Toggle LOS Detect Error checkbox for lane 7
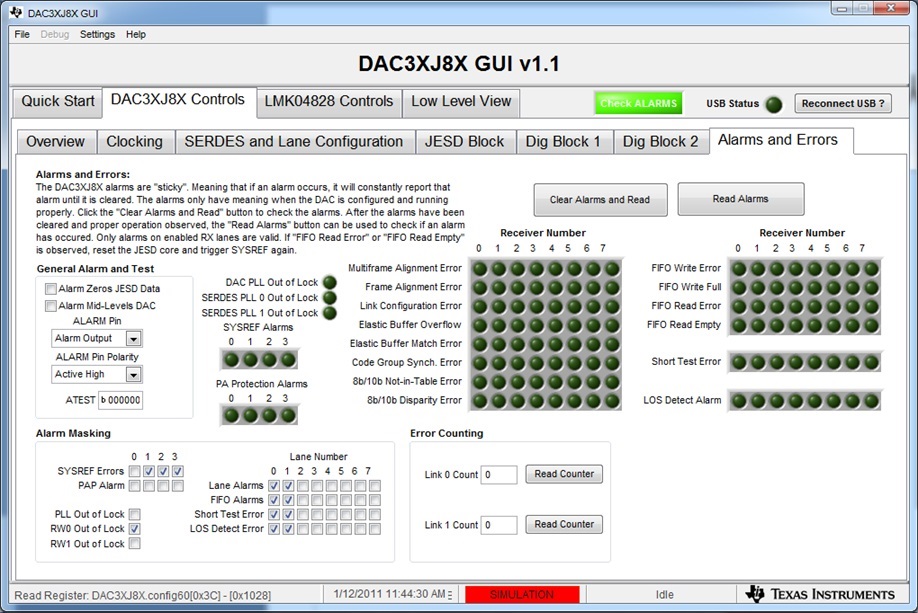The image size is (918, 613). click(375, 529)
